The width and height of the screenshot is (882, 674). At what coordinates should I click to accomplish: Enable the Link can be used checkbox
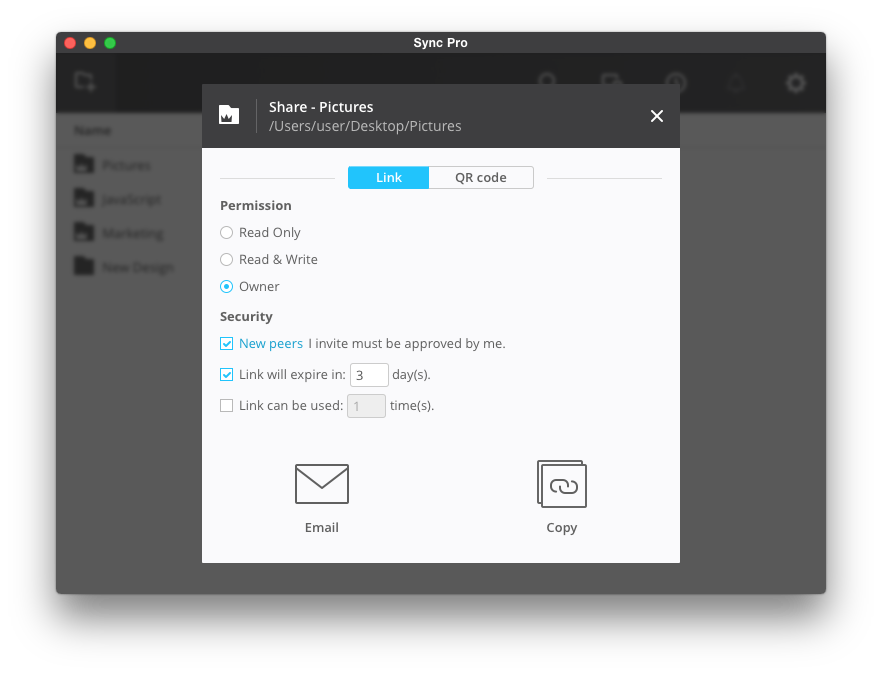(x=226, y=405)
